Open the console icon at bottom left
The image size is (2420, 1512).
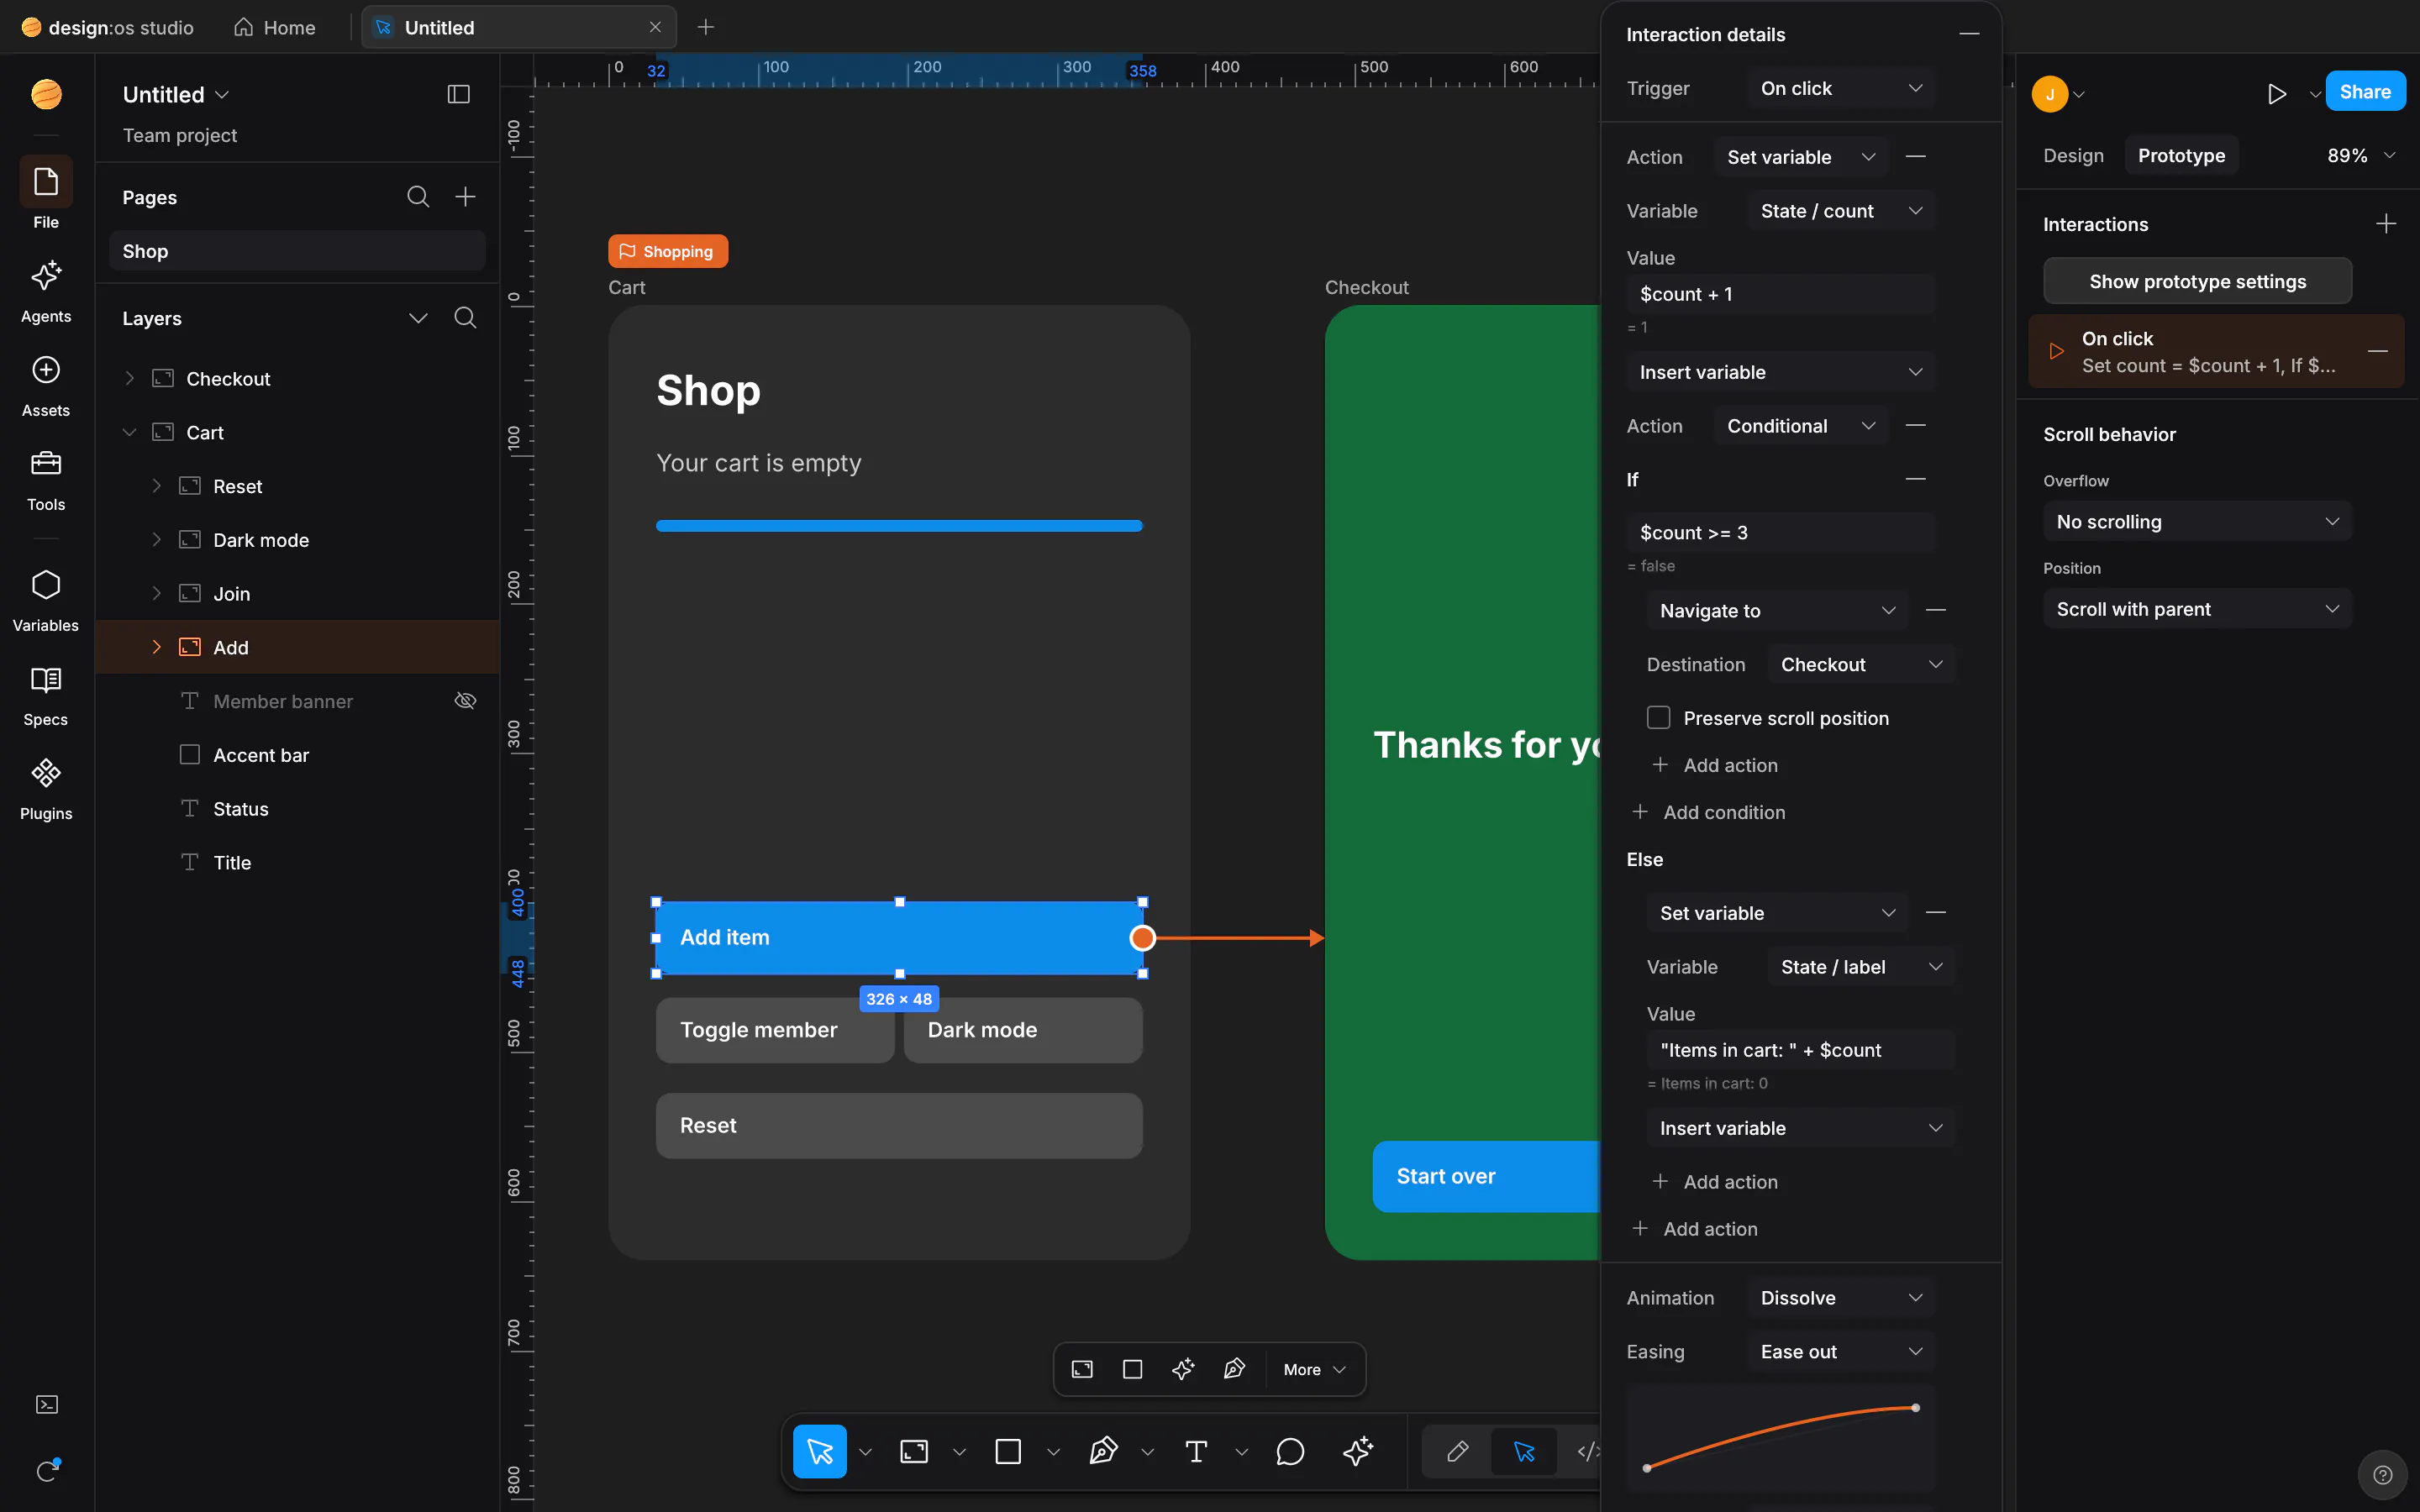[x=47, y=1404]
